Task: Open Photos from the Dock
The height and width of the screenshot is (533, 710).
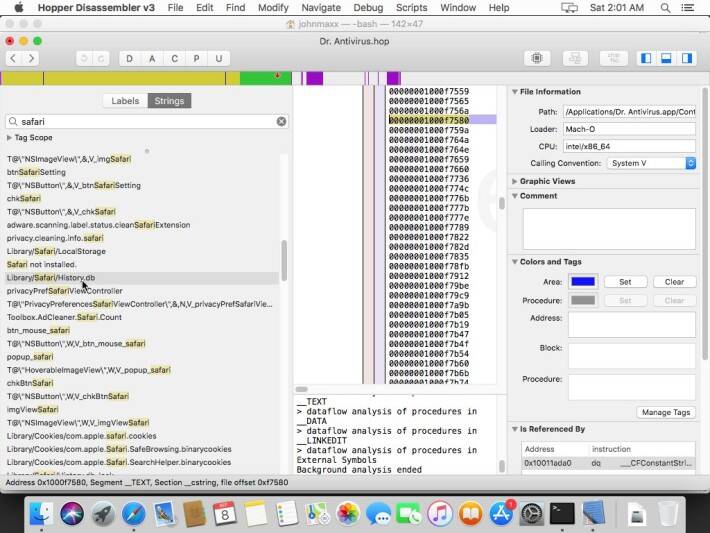Action: pos(348,514)
